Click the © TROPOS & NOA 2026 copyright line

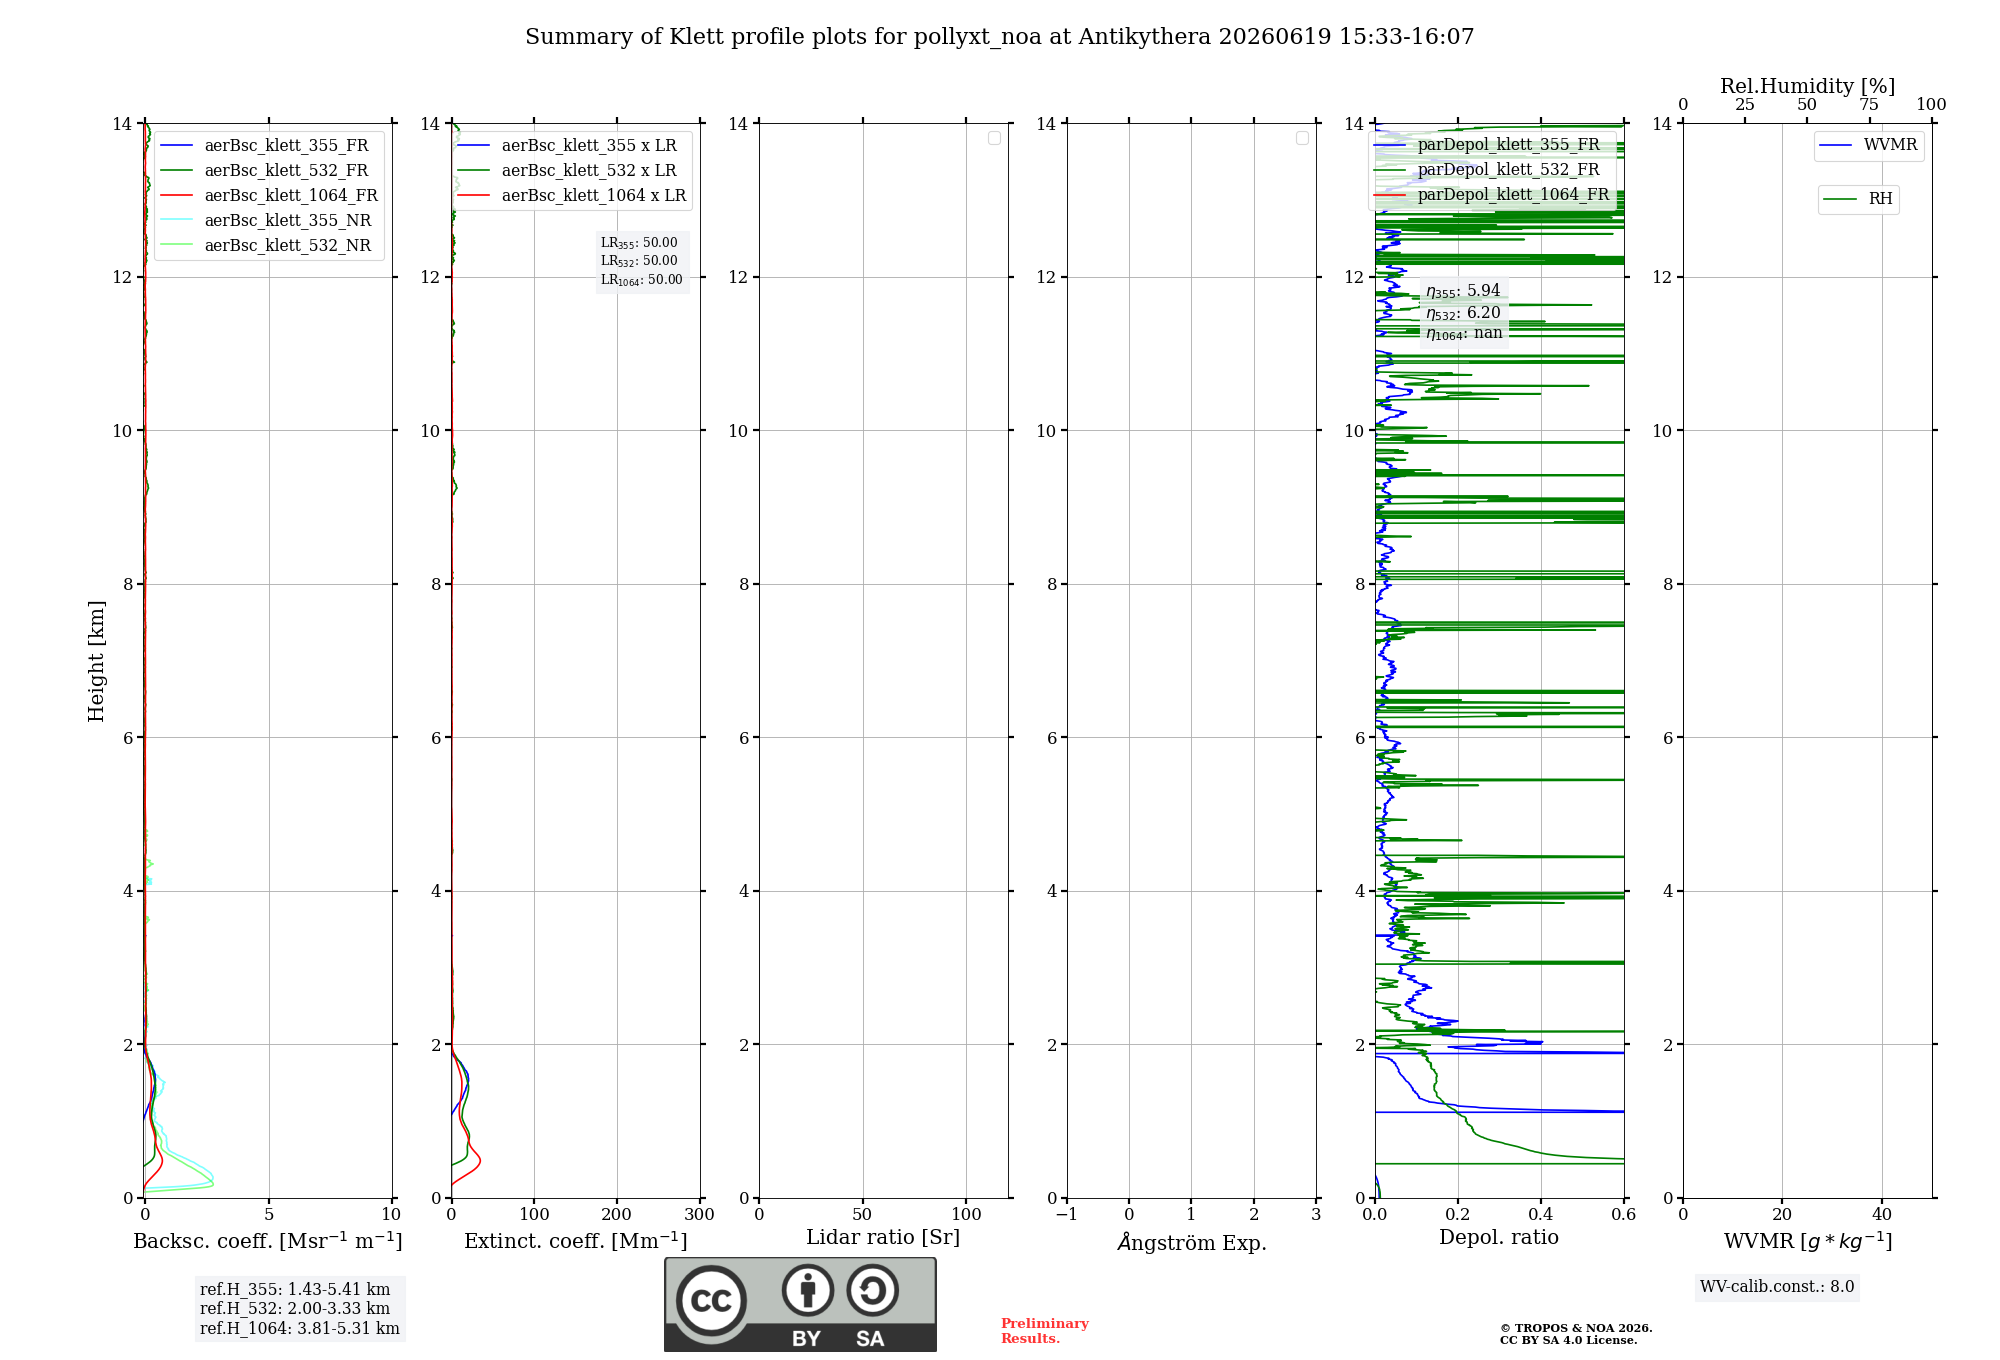(x=1576, y=1328)
